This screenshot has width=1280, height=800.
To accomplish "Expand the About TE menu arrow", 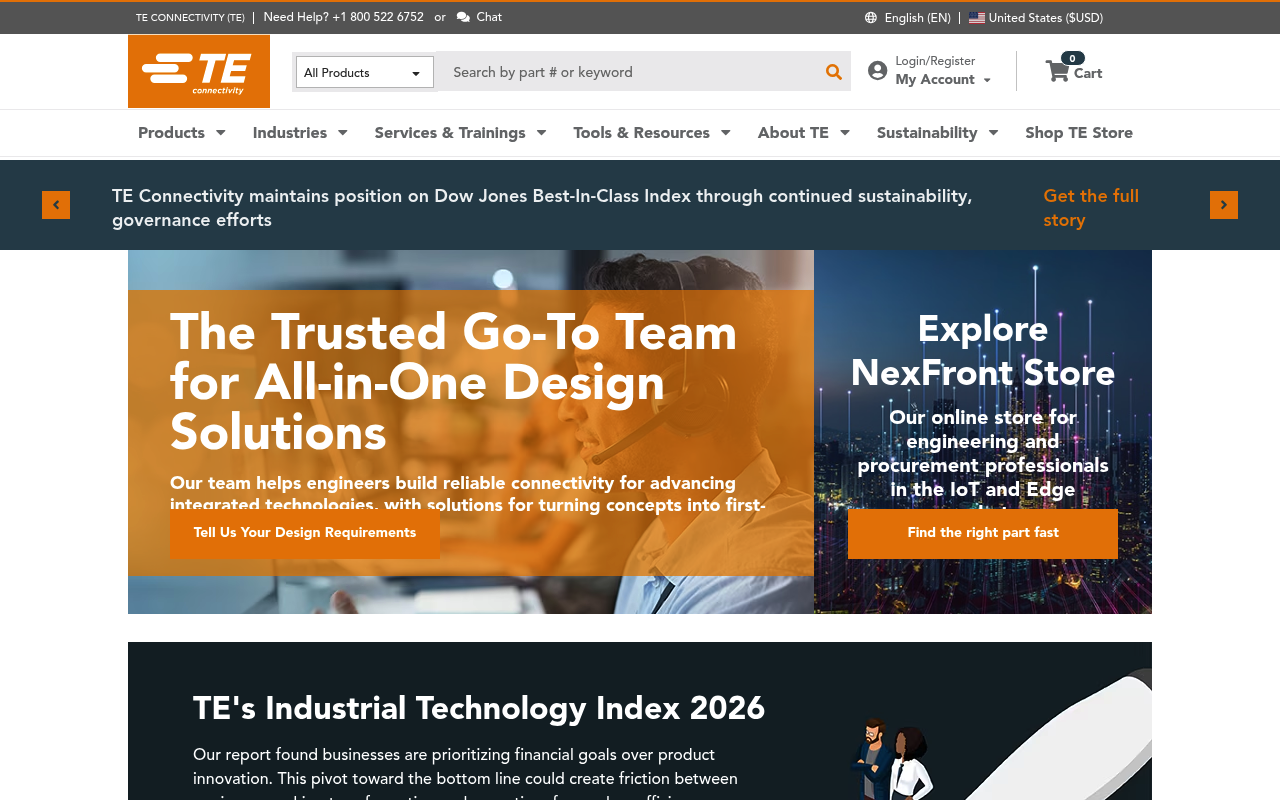I will pos(845,133).
